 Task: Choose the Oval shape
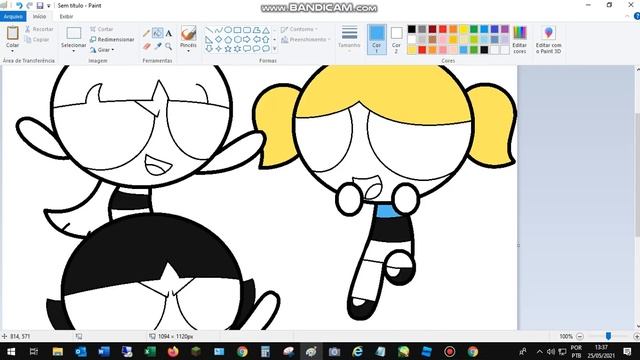coord(228,30)
